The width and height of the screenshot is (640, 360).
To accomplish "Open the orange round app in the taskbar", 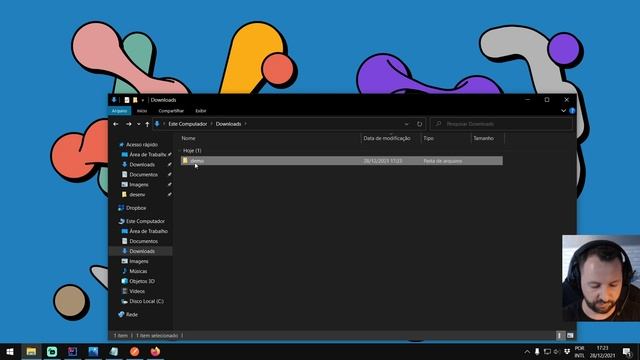I will [x=135, y=351].
